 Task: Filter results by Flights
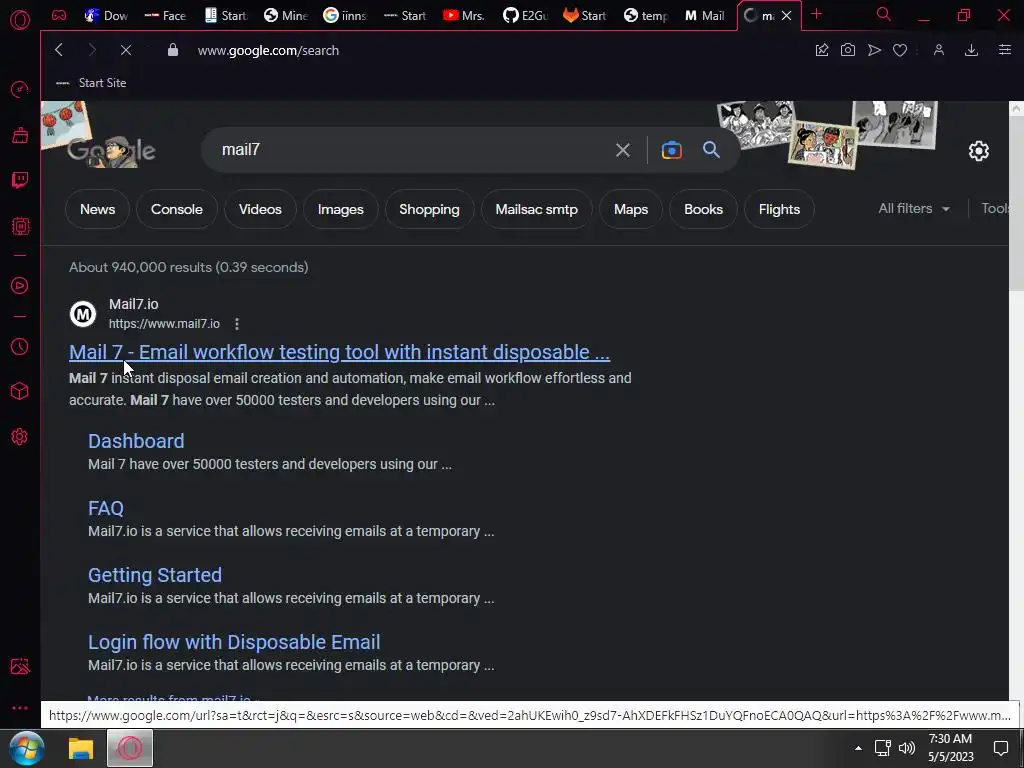[x=779, y=209]
